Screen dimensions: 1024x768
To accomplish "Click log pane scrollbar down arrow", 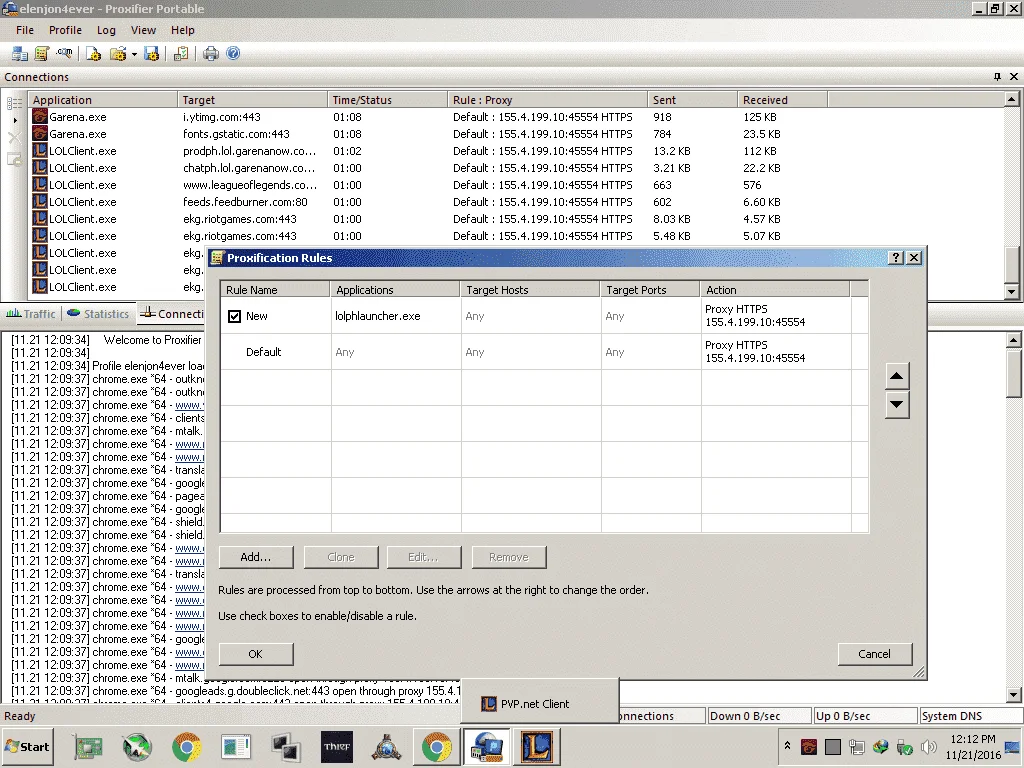I will (1014, 695).
